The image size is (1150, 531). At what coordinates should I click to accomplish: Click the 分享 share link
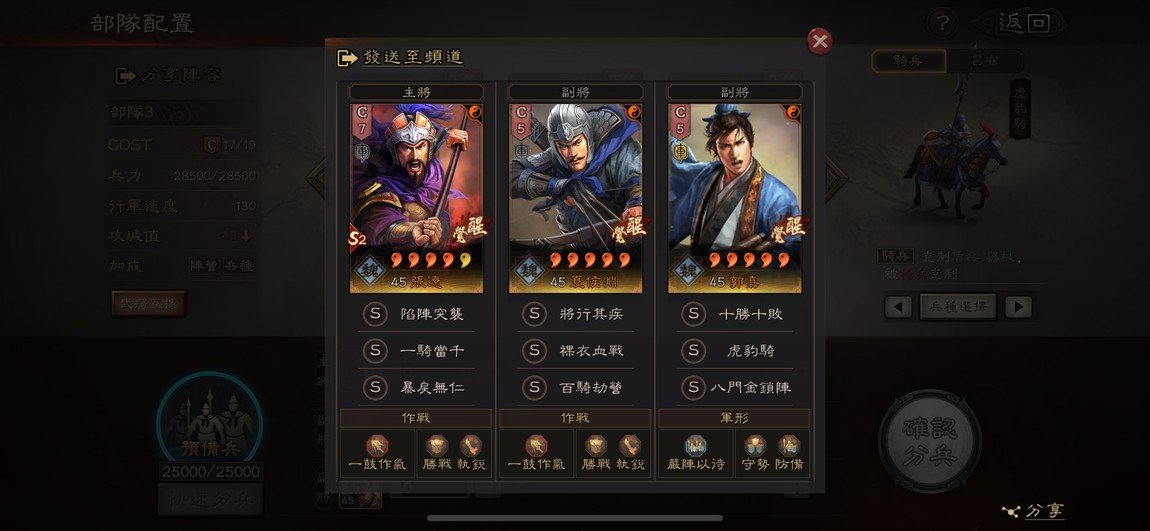1033,511
